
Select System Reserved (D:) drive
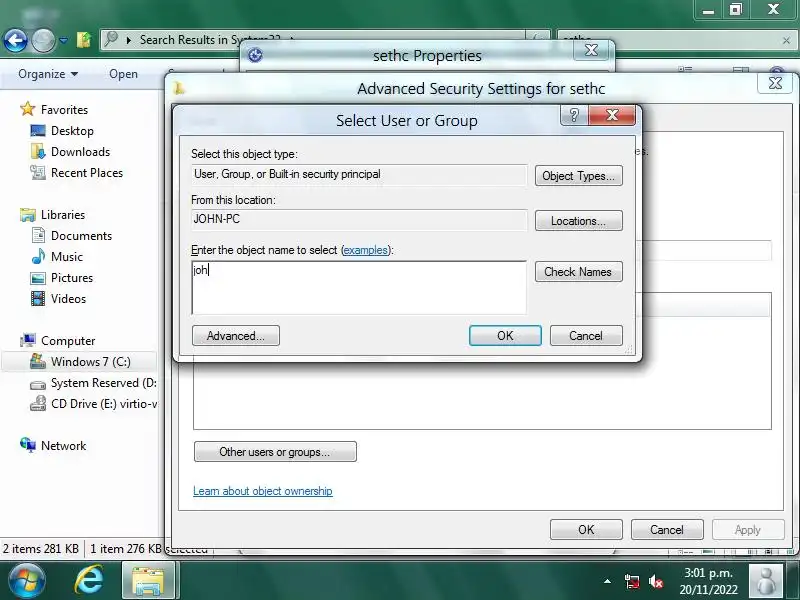pos(104,383)
